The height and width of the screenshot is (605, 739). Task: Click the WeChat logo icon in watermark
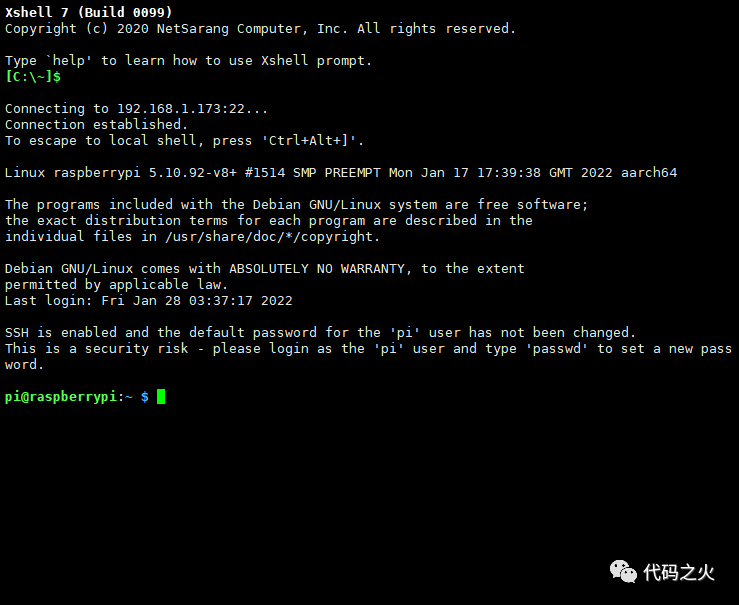623,572
